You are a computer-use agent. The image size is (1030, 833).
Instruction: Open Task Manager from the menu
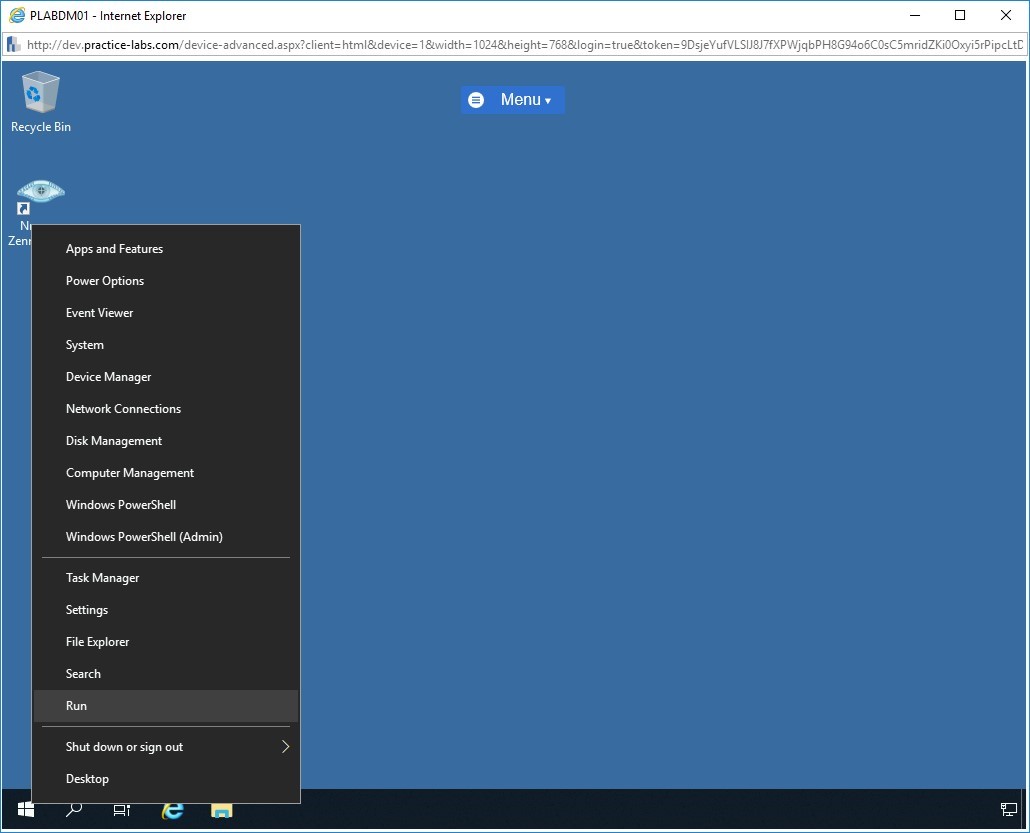point(102,577)
